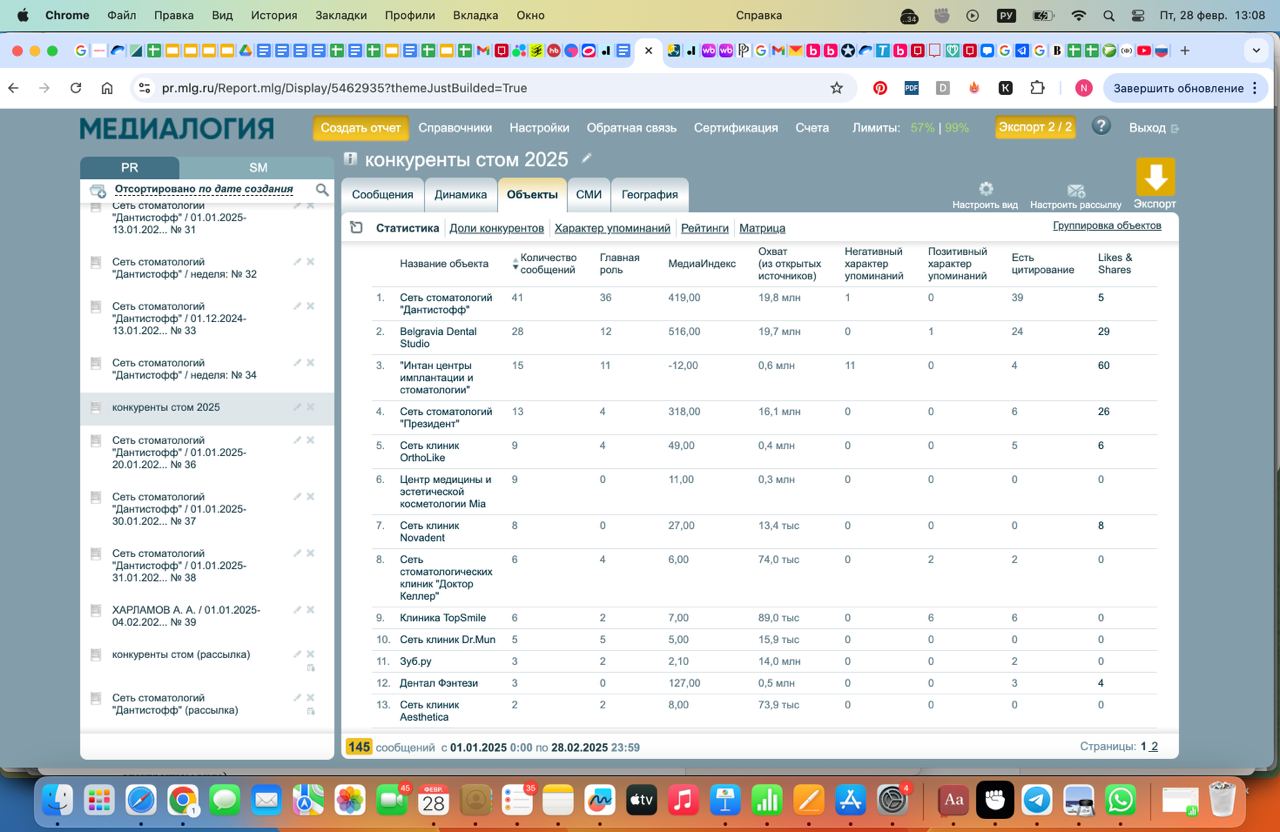Click the search magnifier in report sidebar
Image resolution: width=1280 pixels, height=832 pixels.
click(x=322, y=190)
